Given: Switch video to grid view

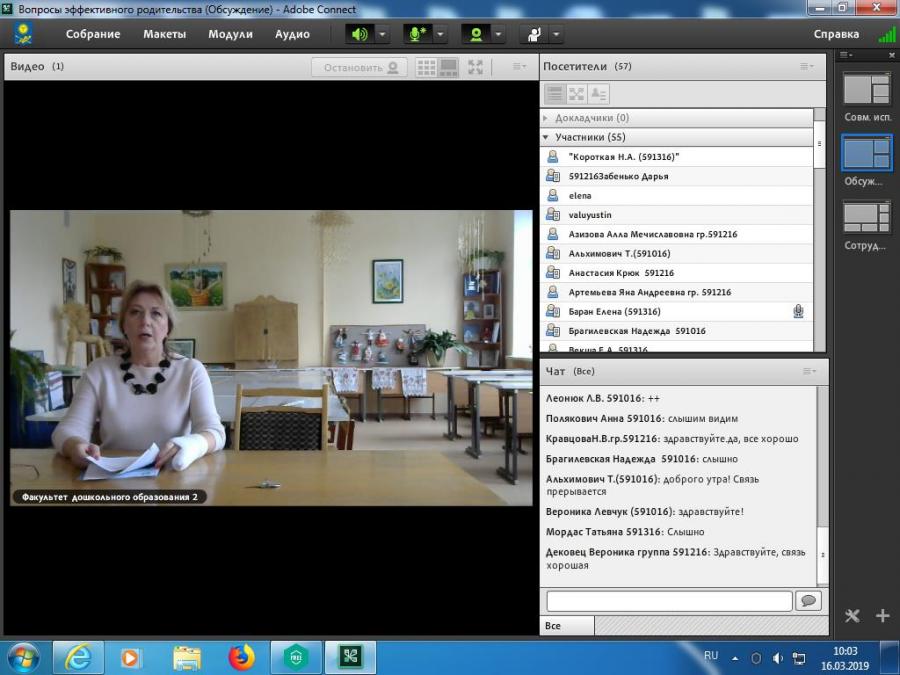Looking at the screenshot, I should tap(426, 68).
